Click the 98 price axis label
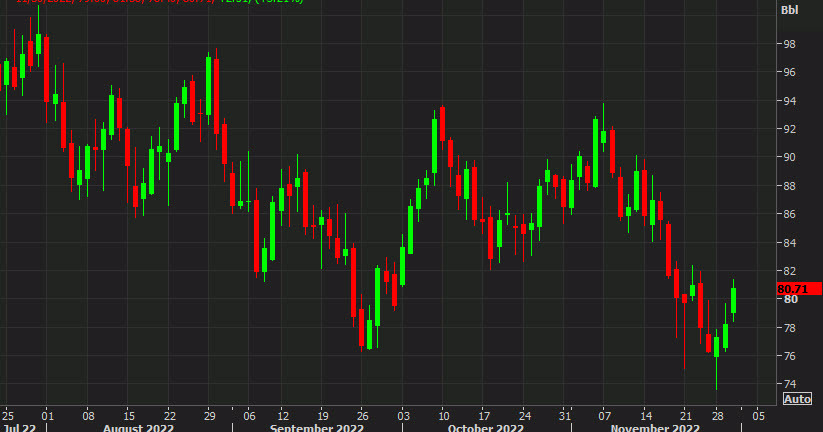Image resolution: width=823 pixels, height=432 pixels. (x=789, y=44)
